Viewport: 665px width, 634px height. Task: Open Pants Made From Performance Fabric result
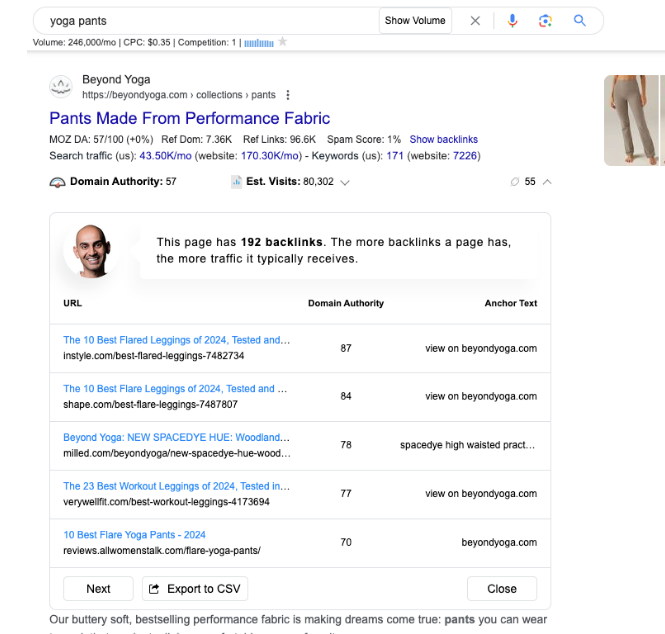189,118
